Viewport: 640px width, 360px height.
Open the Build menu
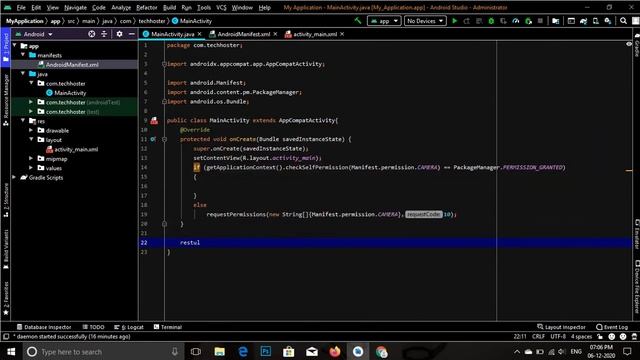coord(169,7)
